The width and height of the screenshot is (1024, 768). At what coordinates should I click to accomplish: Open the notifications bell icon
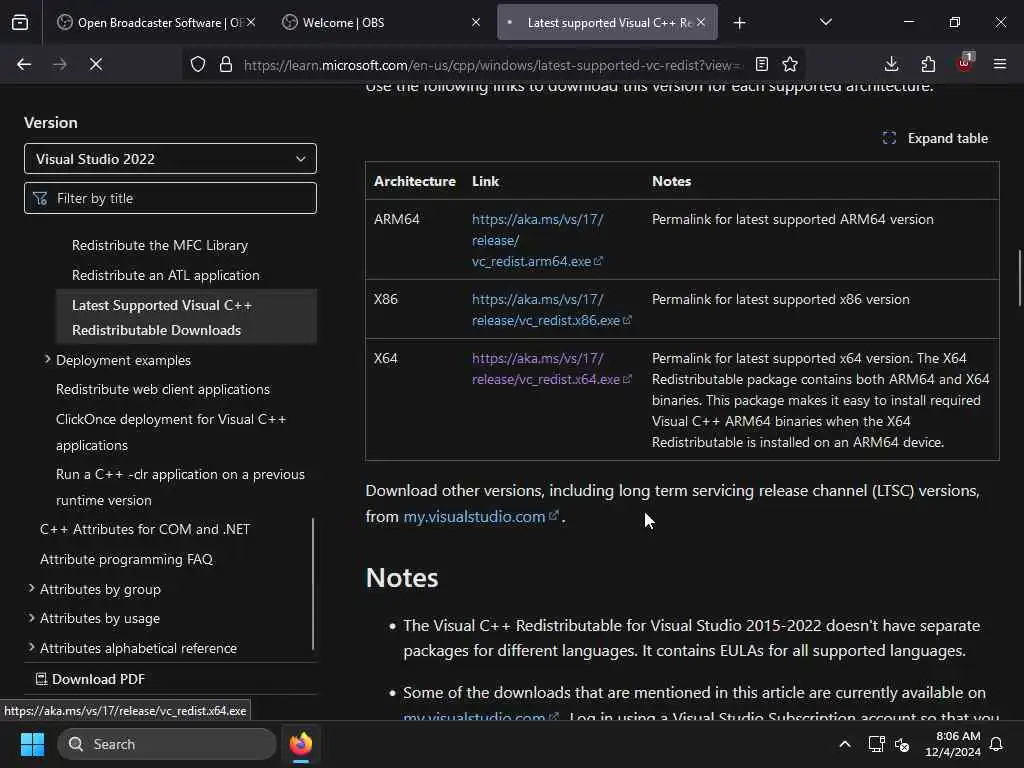[x=997, y=744]
